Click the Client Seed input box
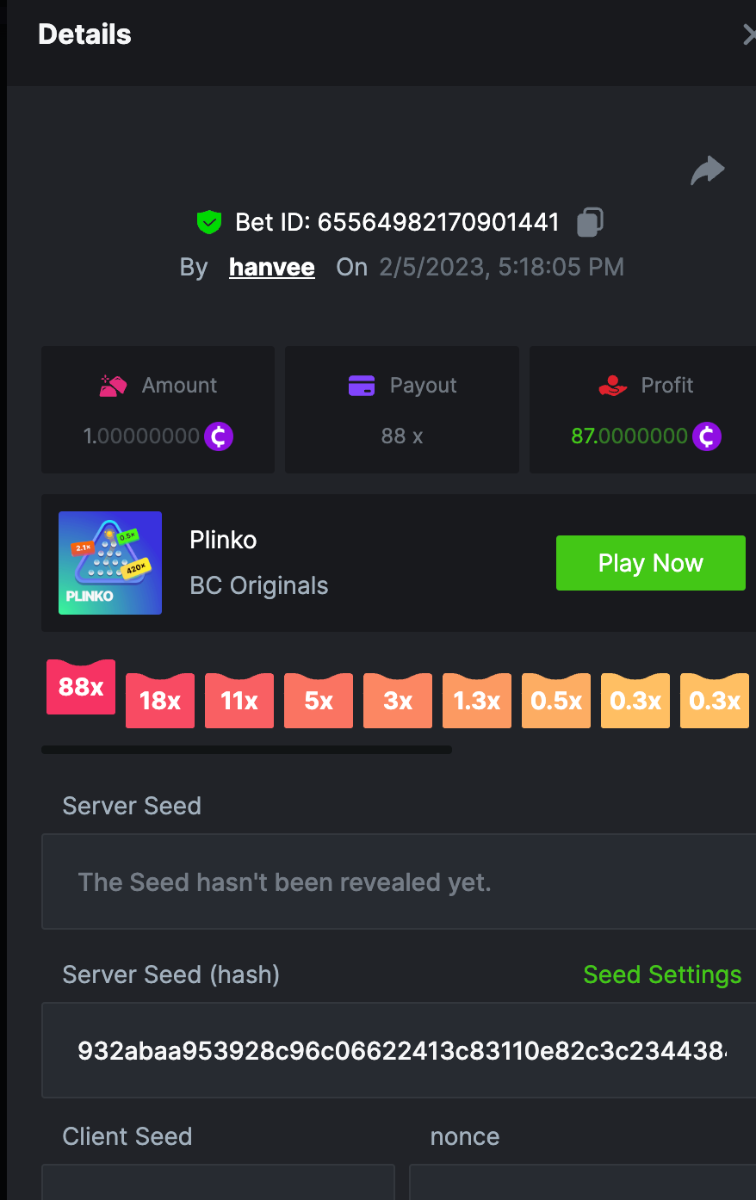 [218, 1182]
